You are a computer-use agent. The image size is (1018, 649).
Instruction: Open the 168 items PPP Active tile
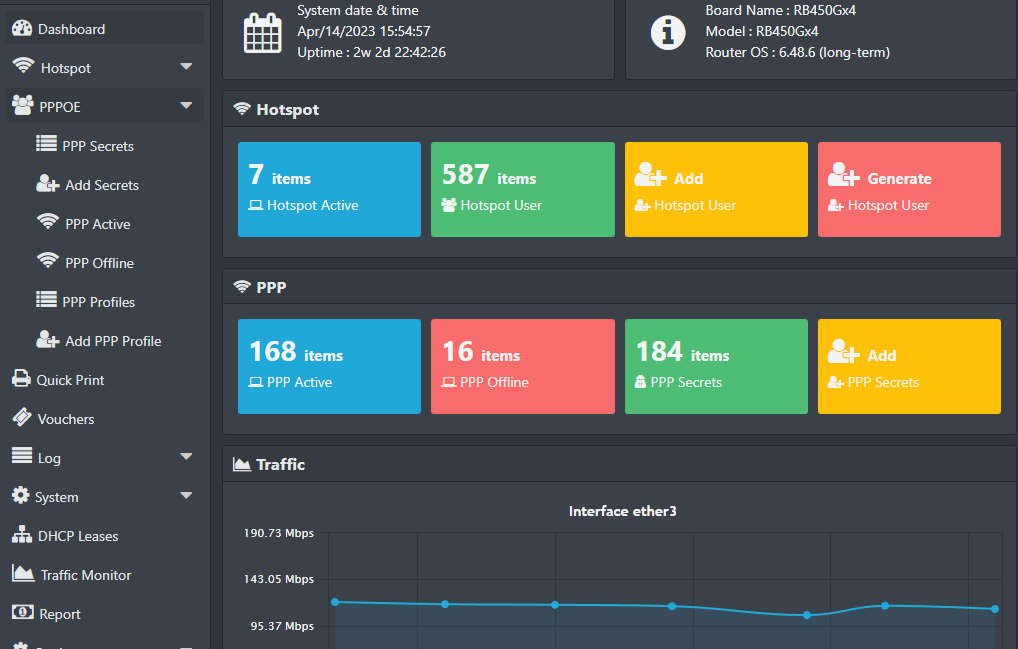(x=329, y=367)
